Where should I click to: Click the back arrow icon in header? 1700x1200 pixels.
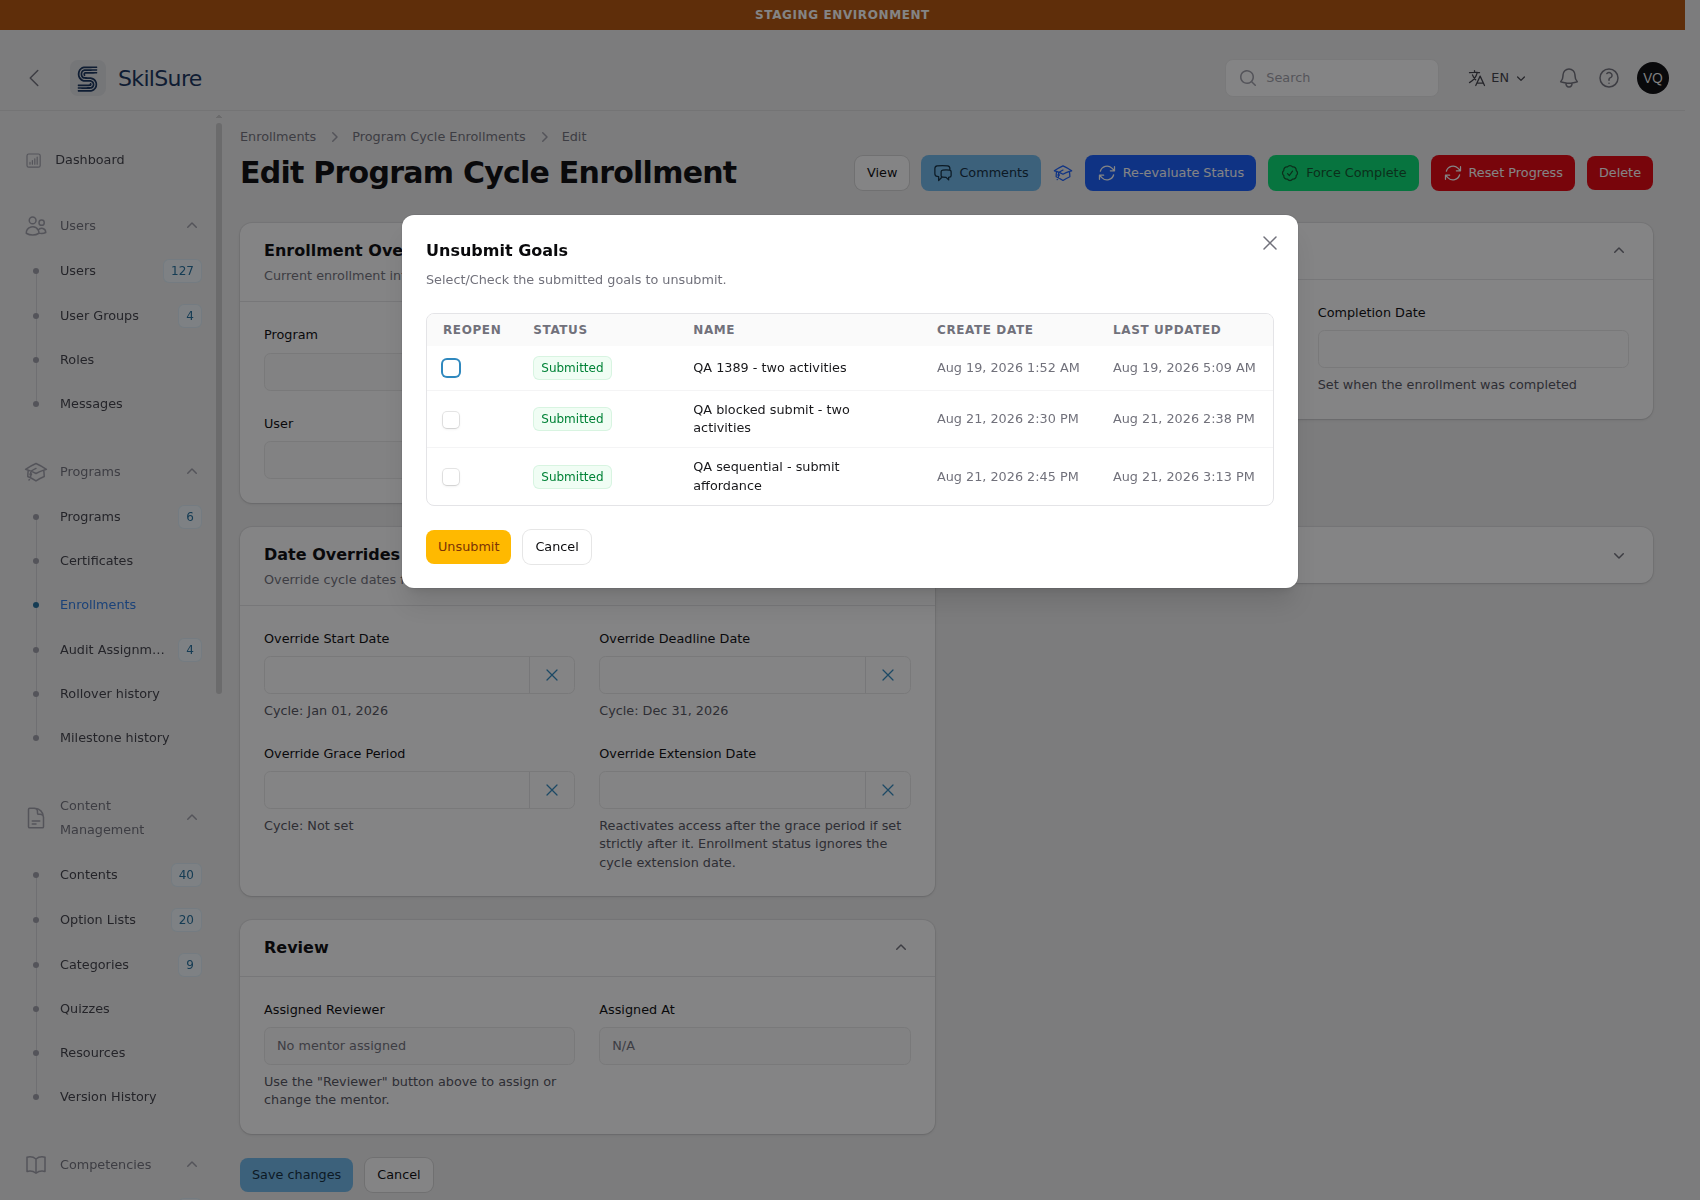click(x=34, y=78)
